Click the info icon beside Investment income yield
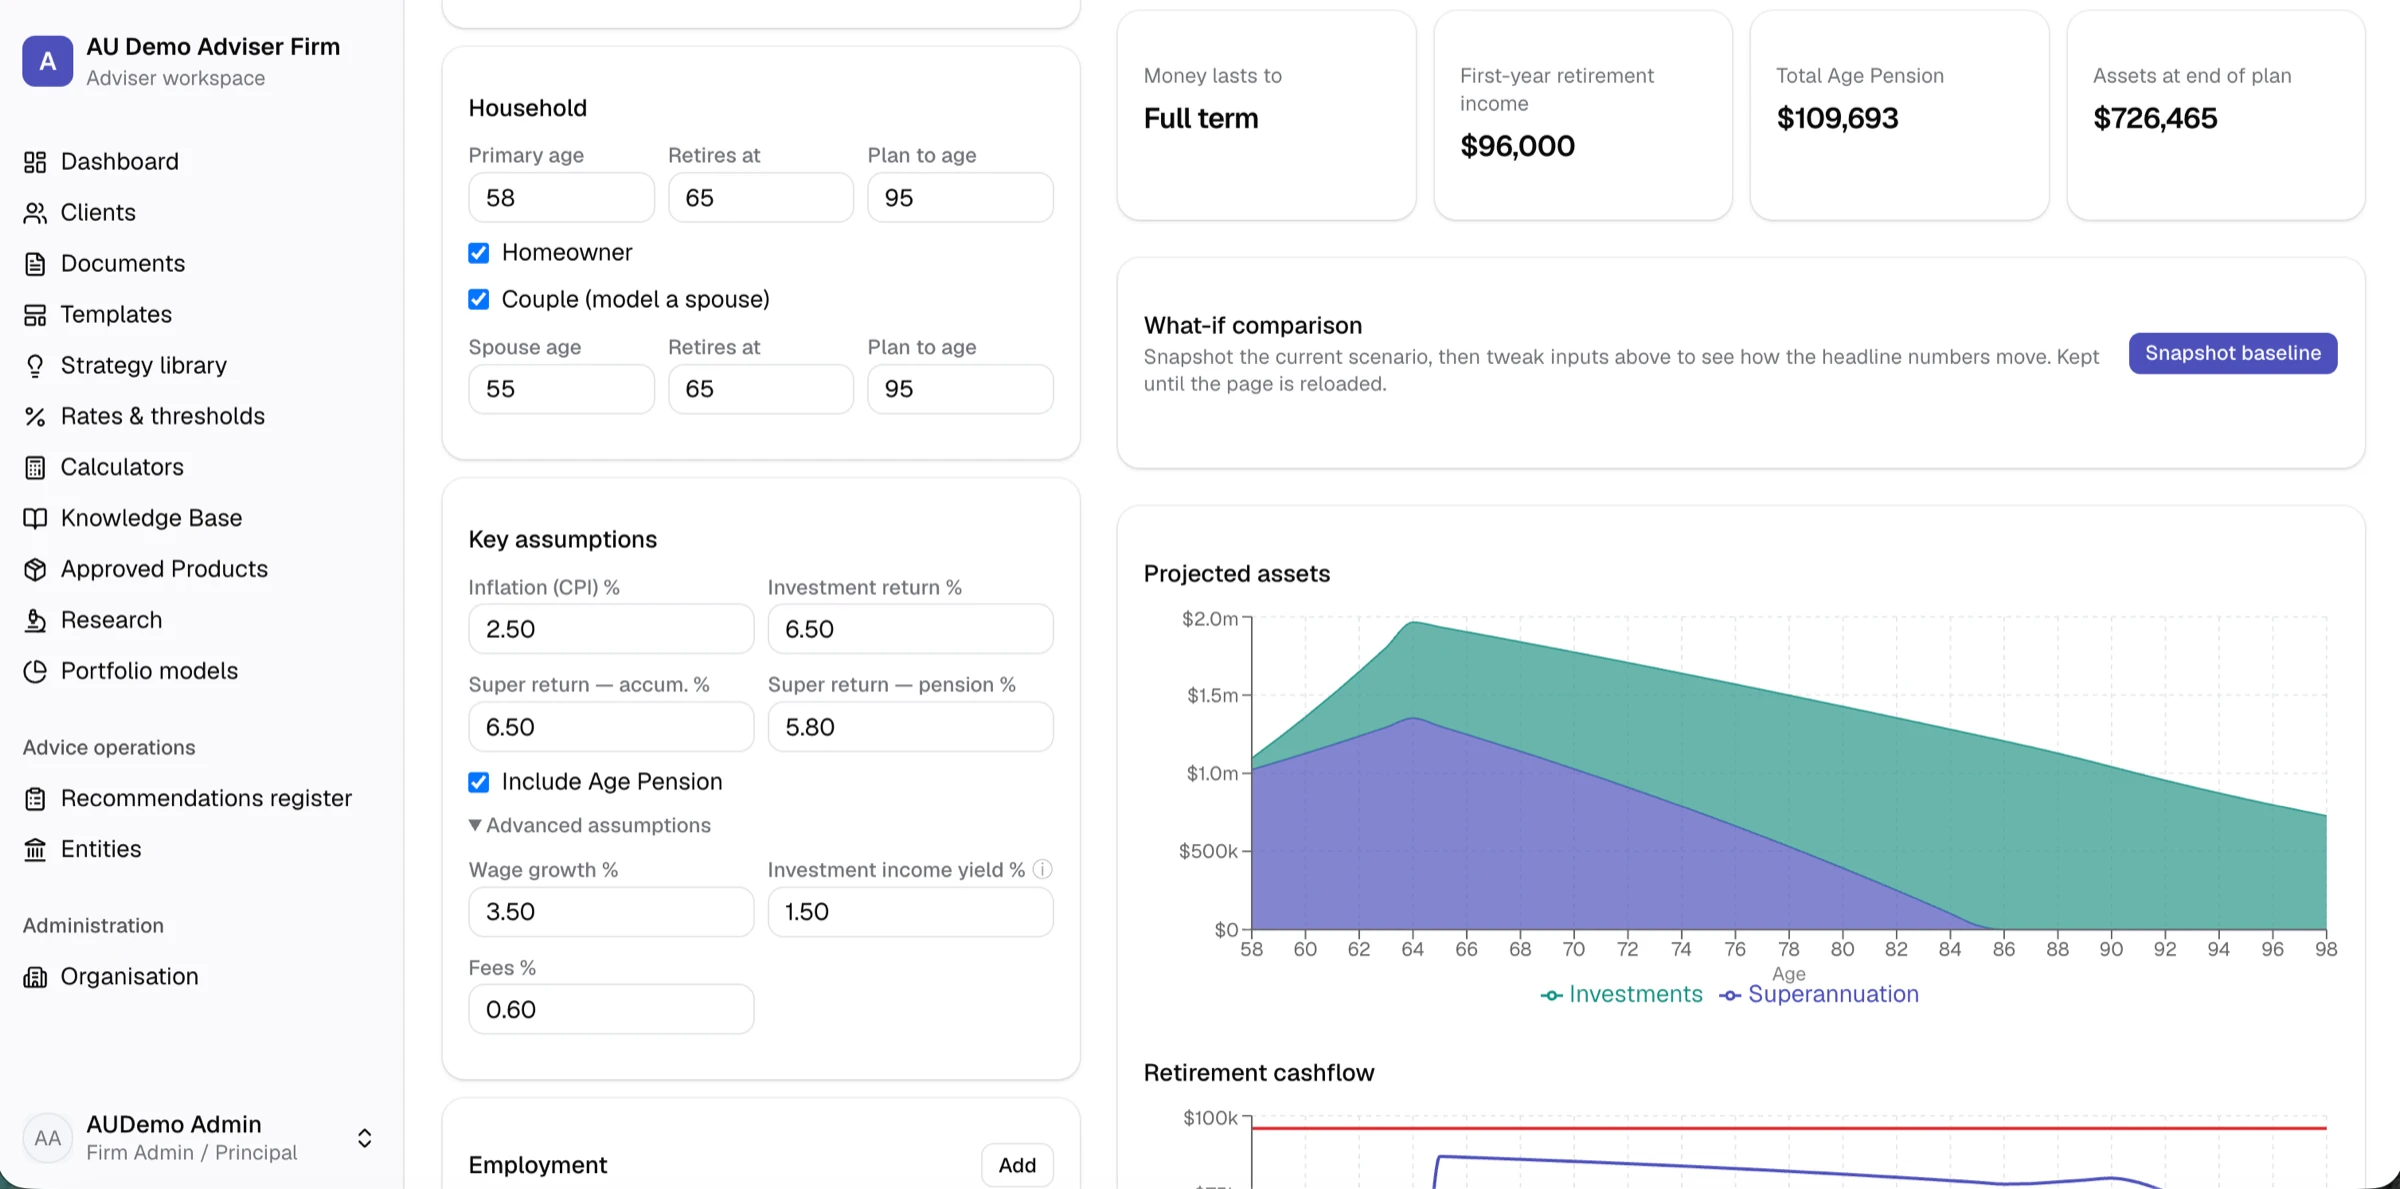 1042,869
